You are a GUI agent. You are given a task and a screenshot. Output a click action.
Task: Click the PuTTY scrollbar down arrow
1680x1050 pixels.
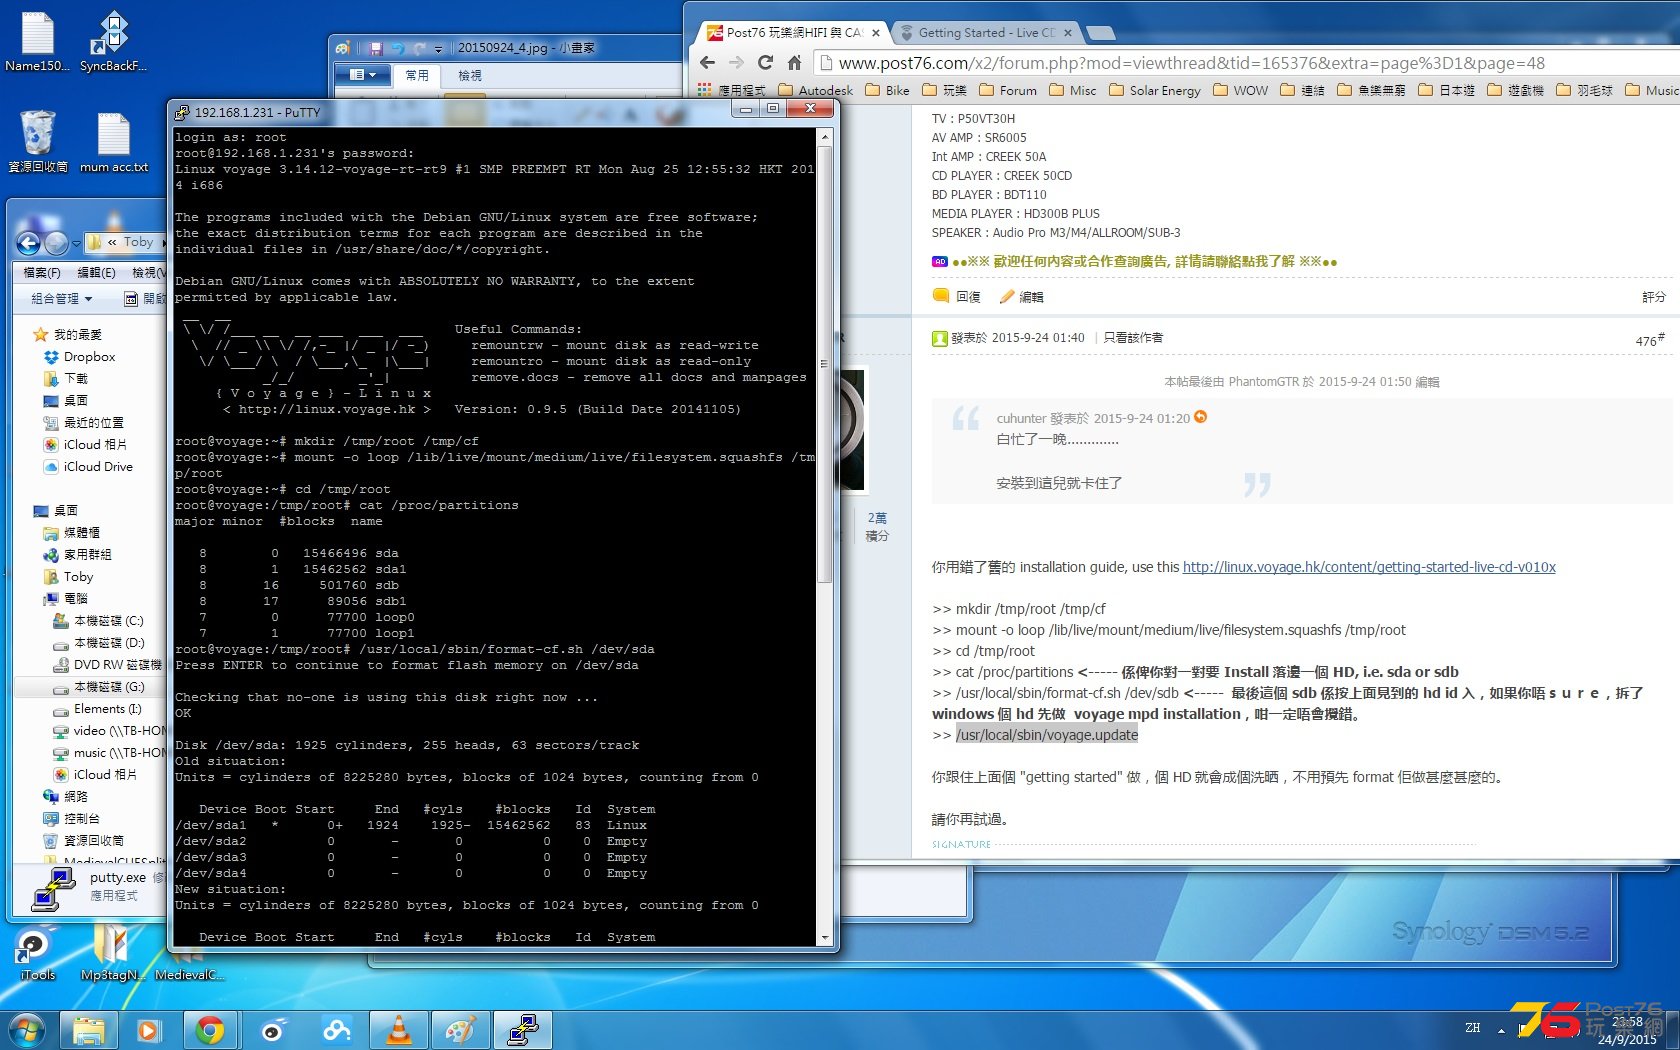824,938
